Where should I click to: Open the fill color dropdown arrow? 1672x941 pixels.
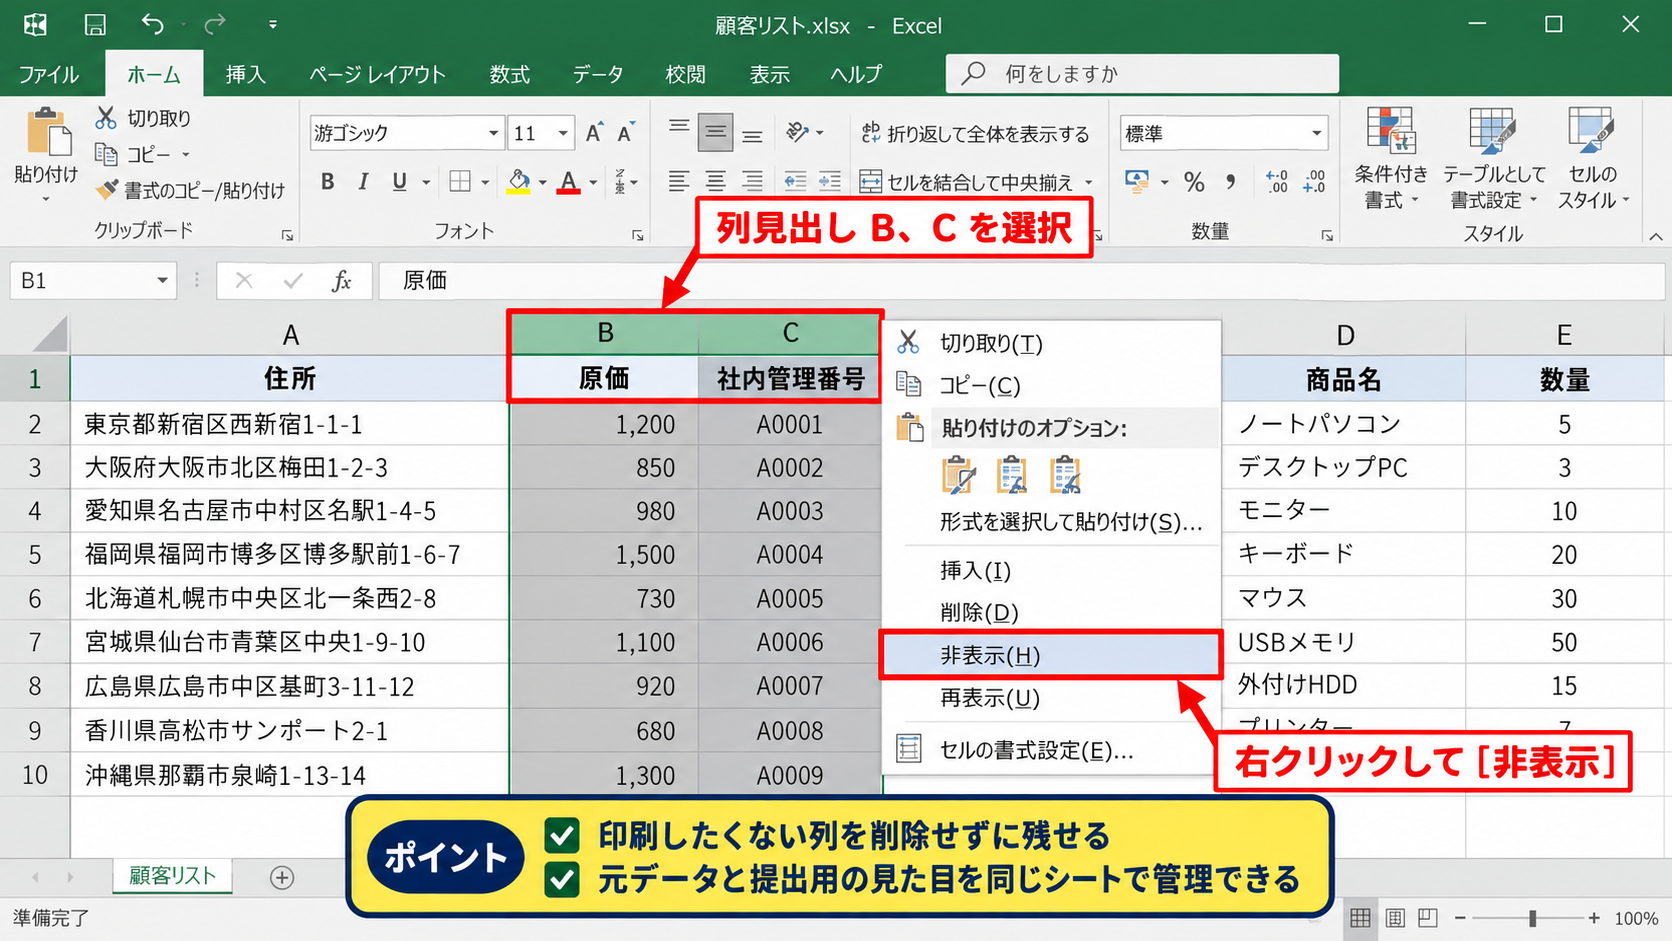click(542, 182)
